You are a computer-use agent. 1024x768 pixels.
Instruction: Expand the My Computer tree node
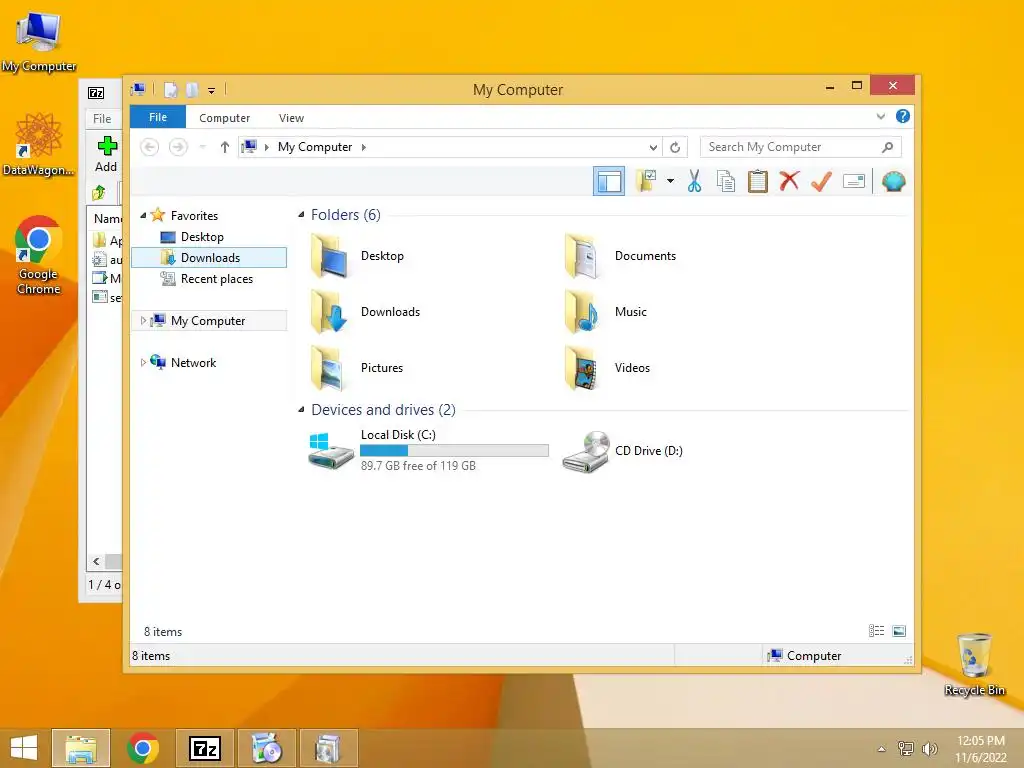(x=143, y=320)
